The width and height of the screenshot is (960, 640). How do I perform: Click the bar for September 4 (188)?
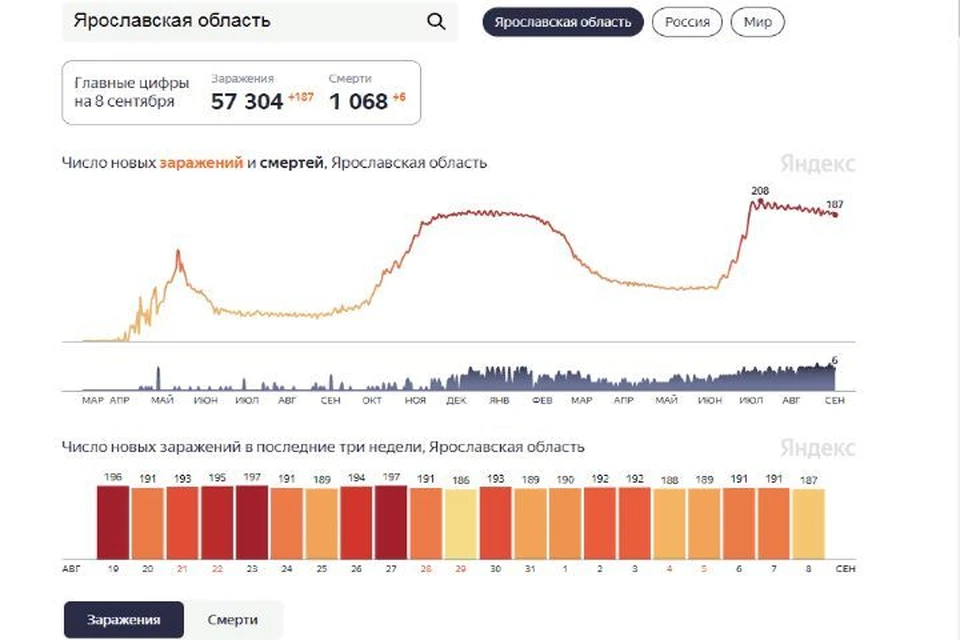(x=669, y=524)
